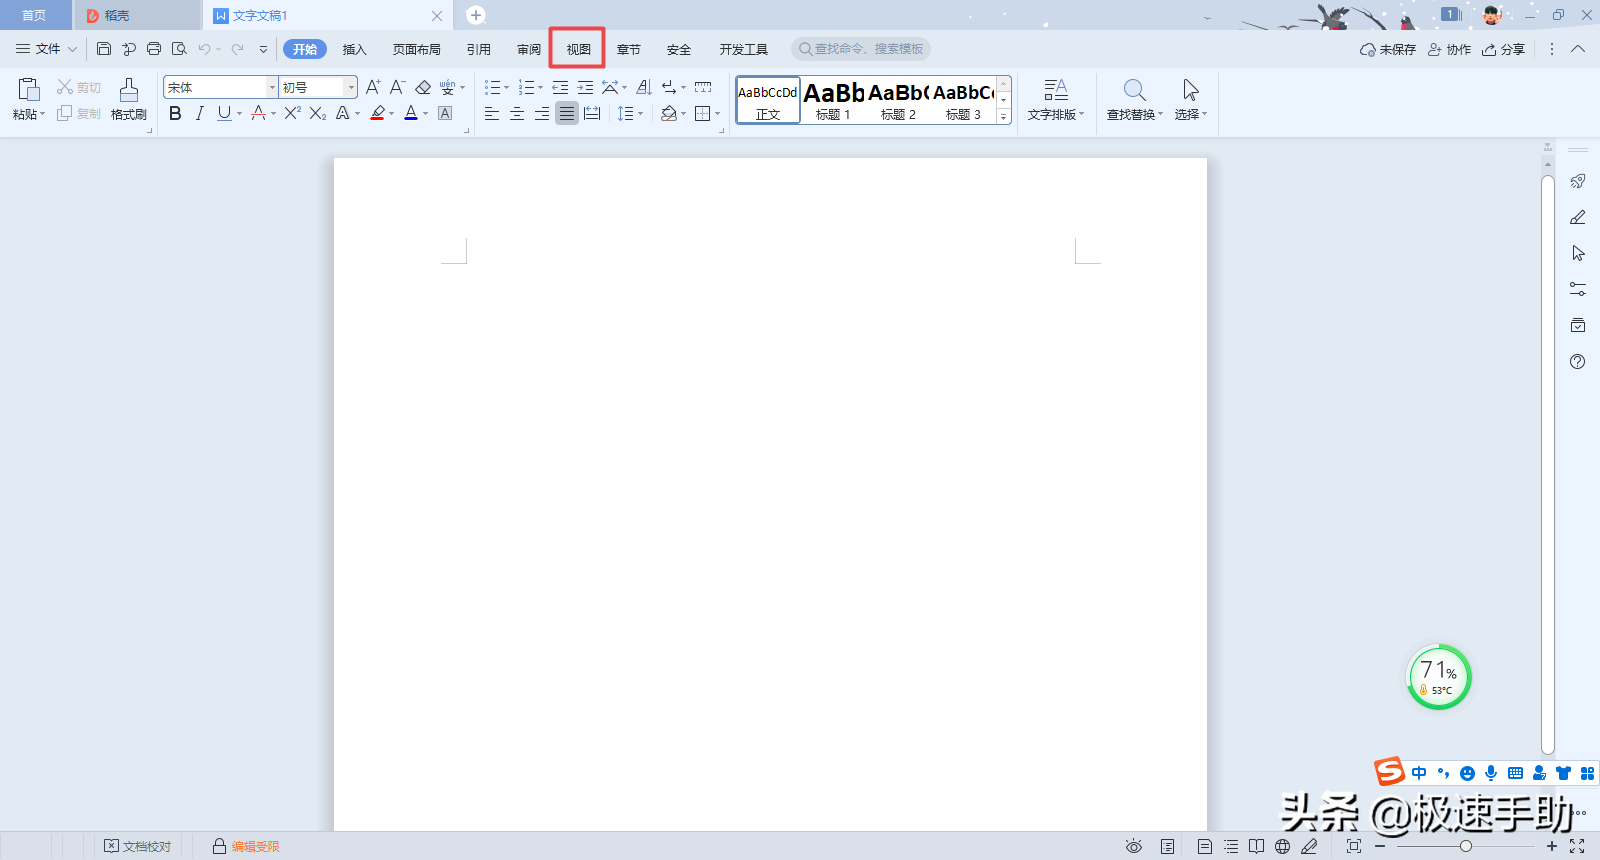This screenshot has width=1600, height=860.
Task: Open the font name dropdown 宋体
Action: (272, 87)
